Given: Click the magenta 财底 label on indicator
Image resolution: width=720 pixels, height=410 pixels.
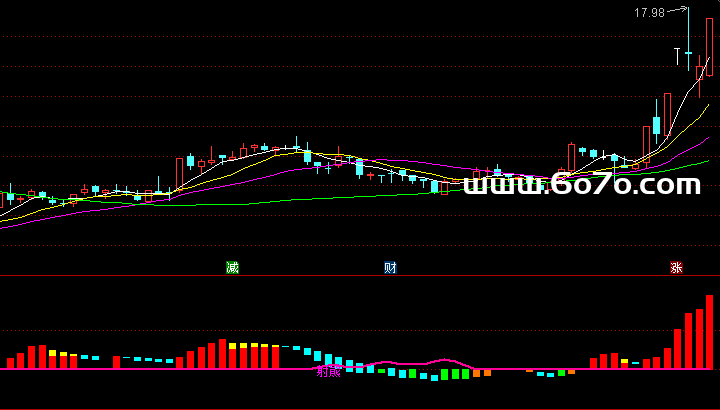Looking at the screenshot, I should 328,372.
